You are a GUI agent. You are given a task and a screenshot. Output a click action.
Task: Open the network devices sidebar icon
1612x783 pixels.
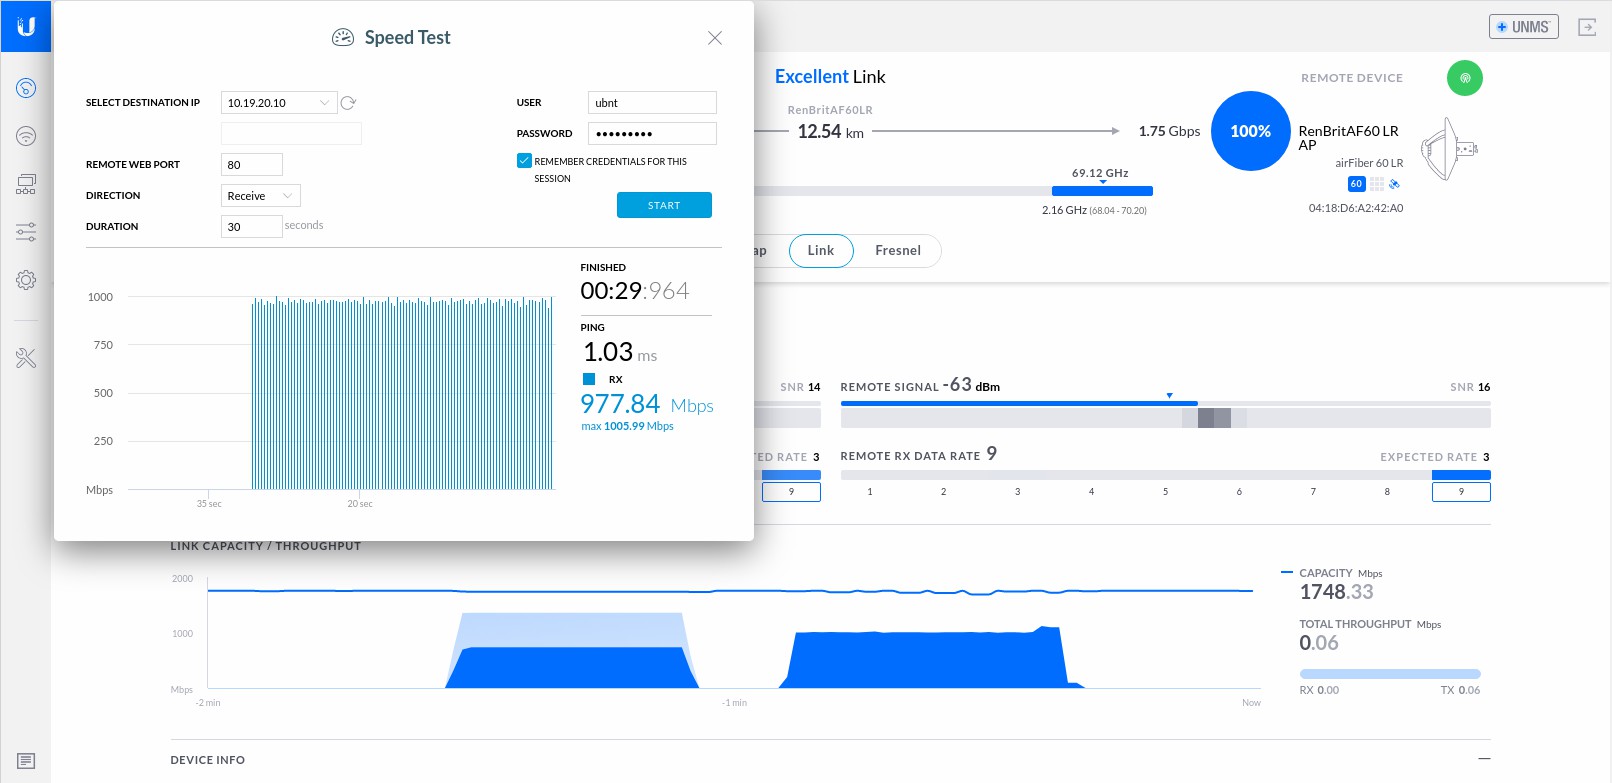tap(26, 184)
